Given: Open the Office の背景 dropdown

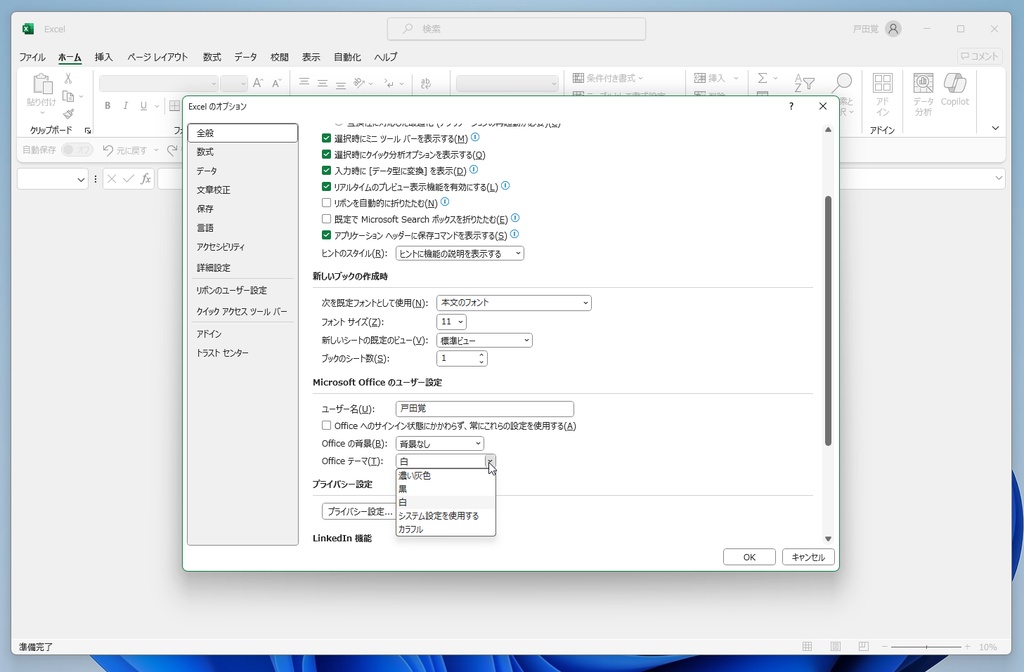Looking at the screenshot, I should tap(440, 444).
